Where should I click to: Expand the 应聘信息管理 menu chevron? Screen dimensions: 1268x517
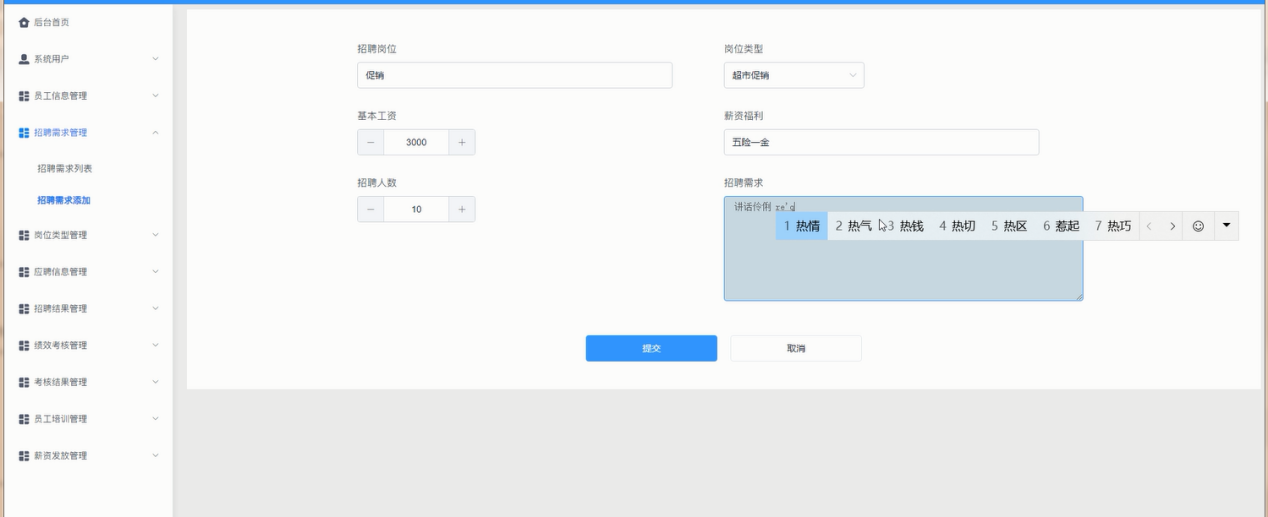coord(155,272)
